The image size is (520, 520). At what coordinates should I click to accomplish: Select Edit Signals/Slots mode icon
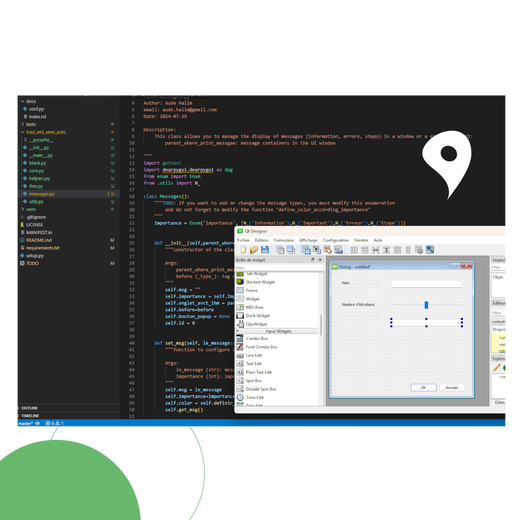317,250
